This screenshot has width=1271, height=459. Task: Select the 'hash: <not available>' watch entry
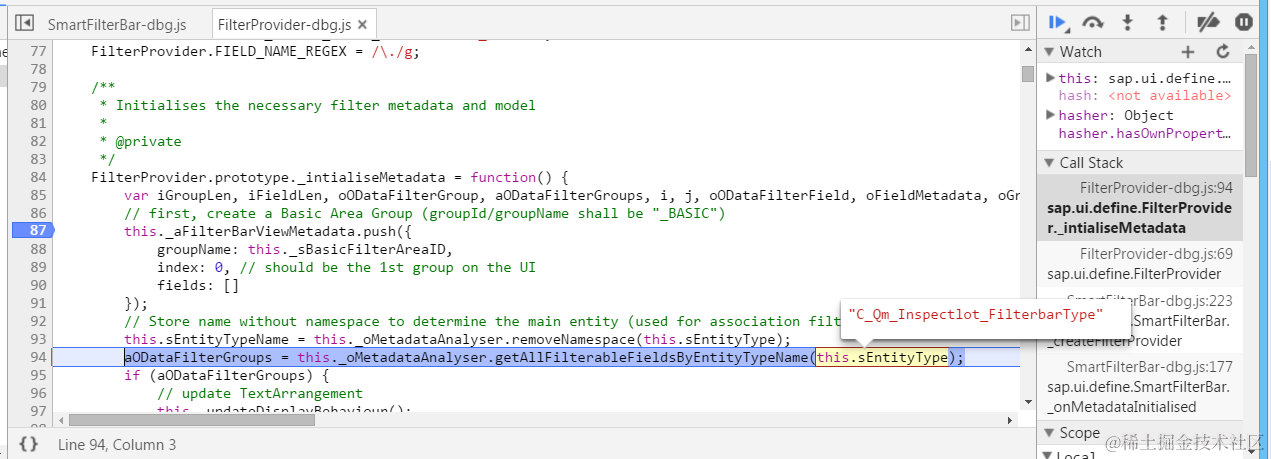(x=1144, y=96)
